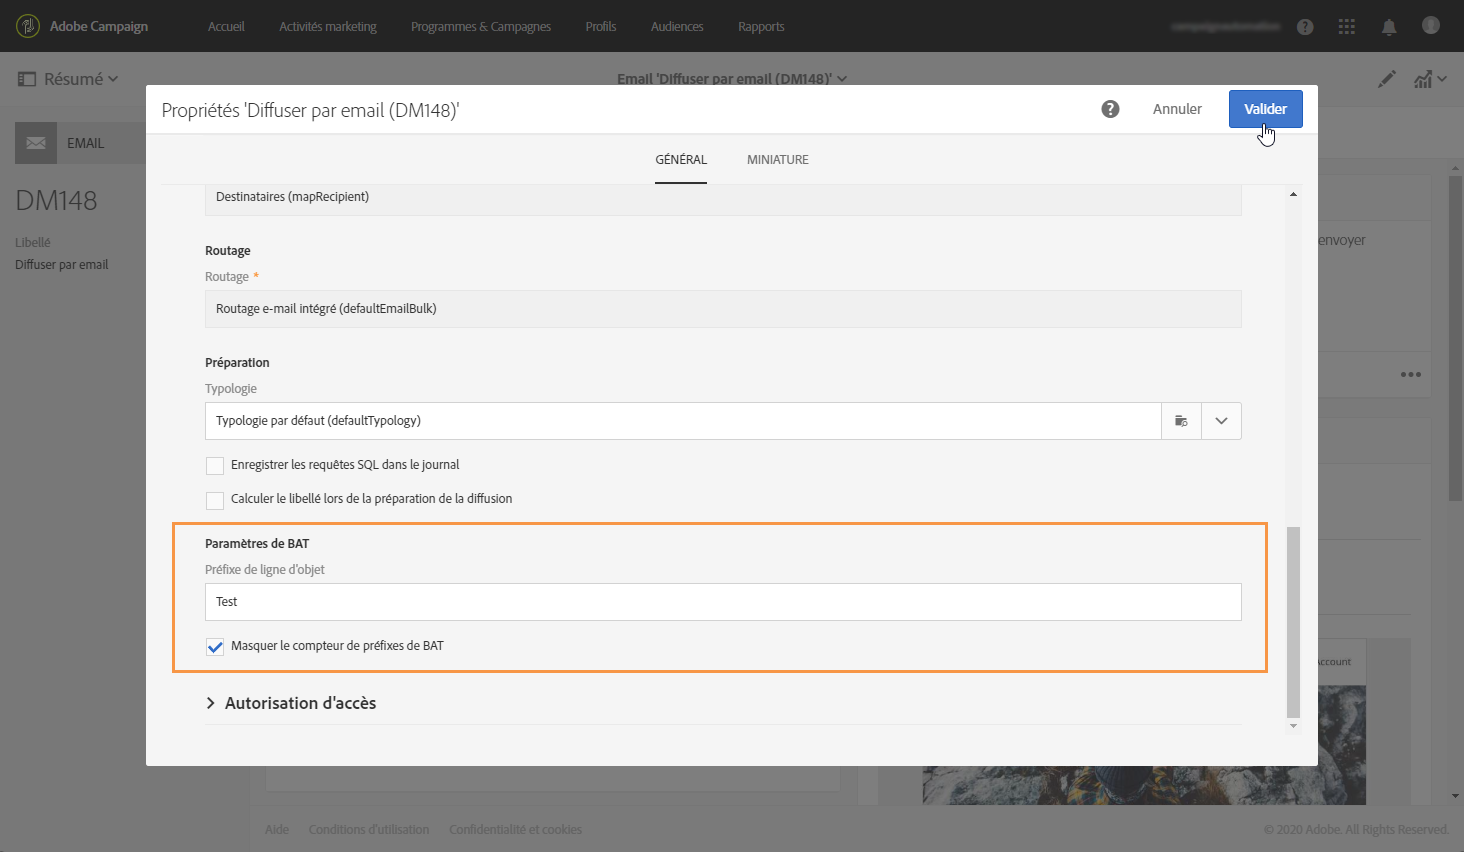Switch to the MINIATURE tab
The width and height of the screenshot is (1464, 852).
click(778, 160)
